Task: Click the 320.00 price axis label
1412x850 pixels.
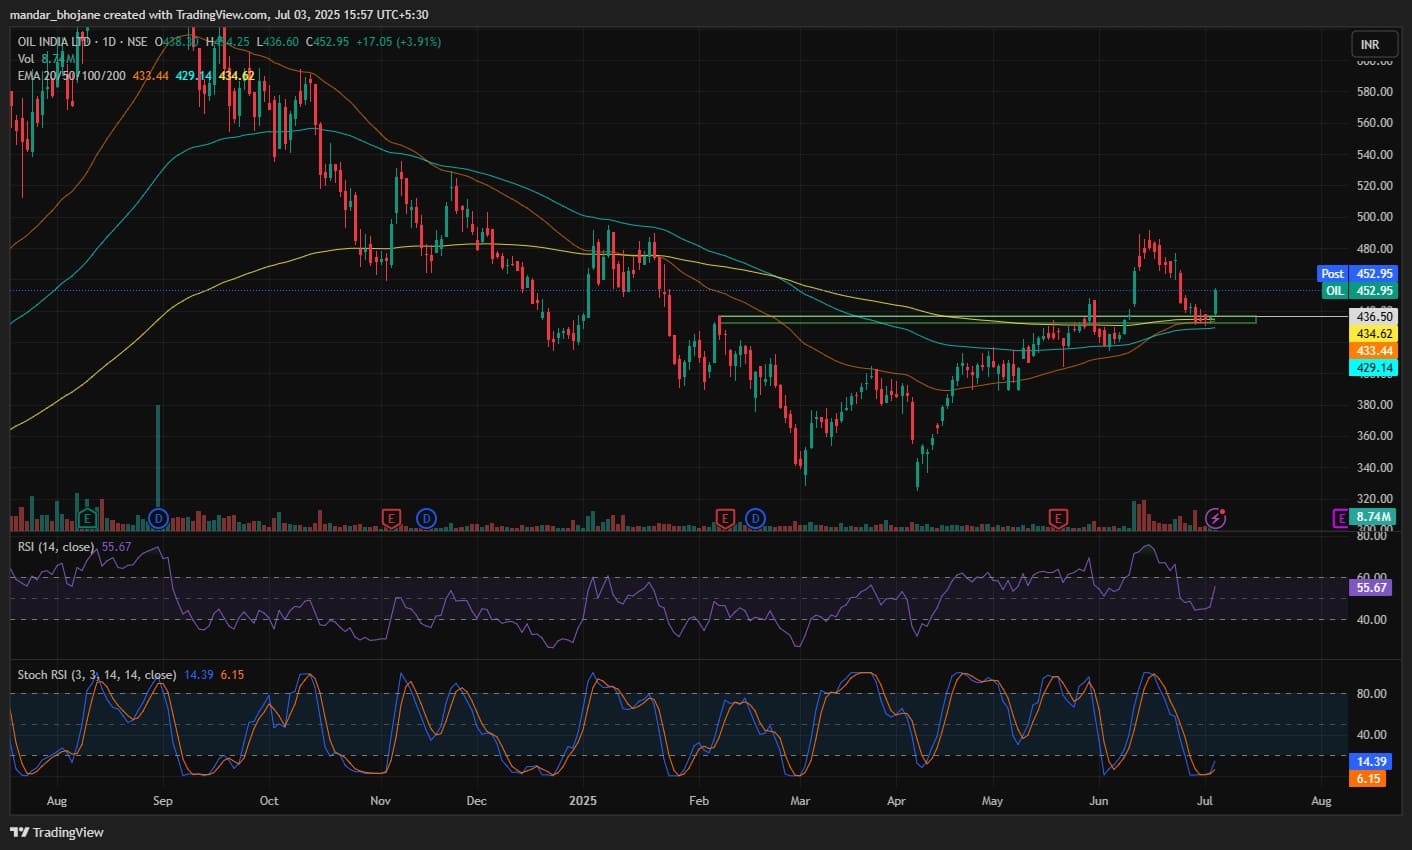Action: pyautogui.click(x=1374, y=498)
